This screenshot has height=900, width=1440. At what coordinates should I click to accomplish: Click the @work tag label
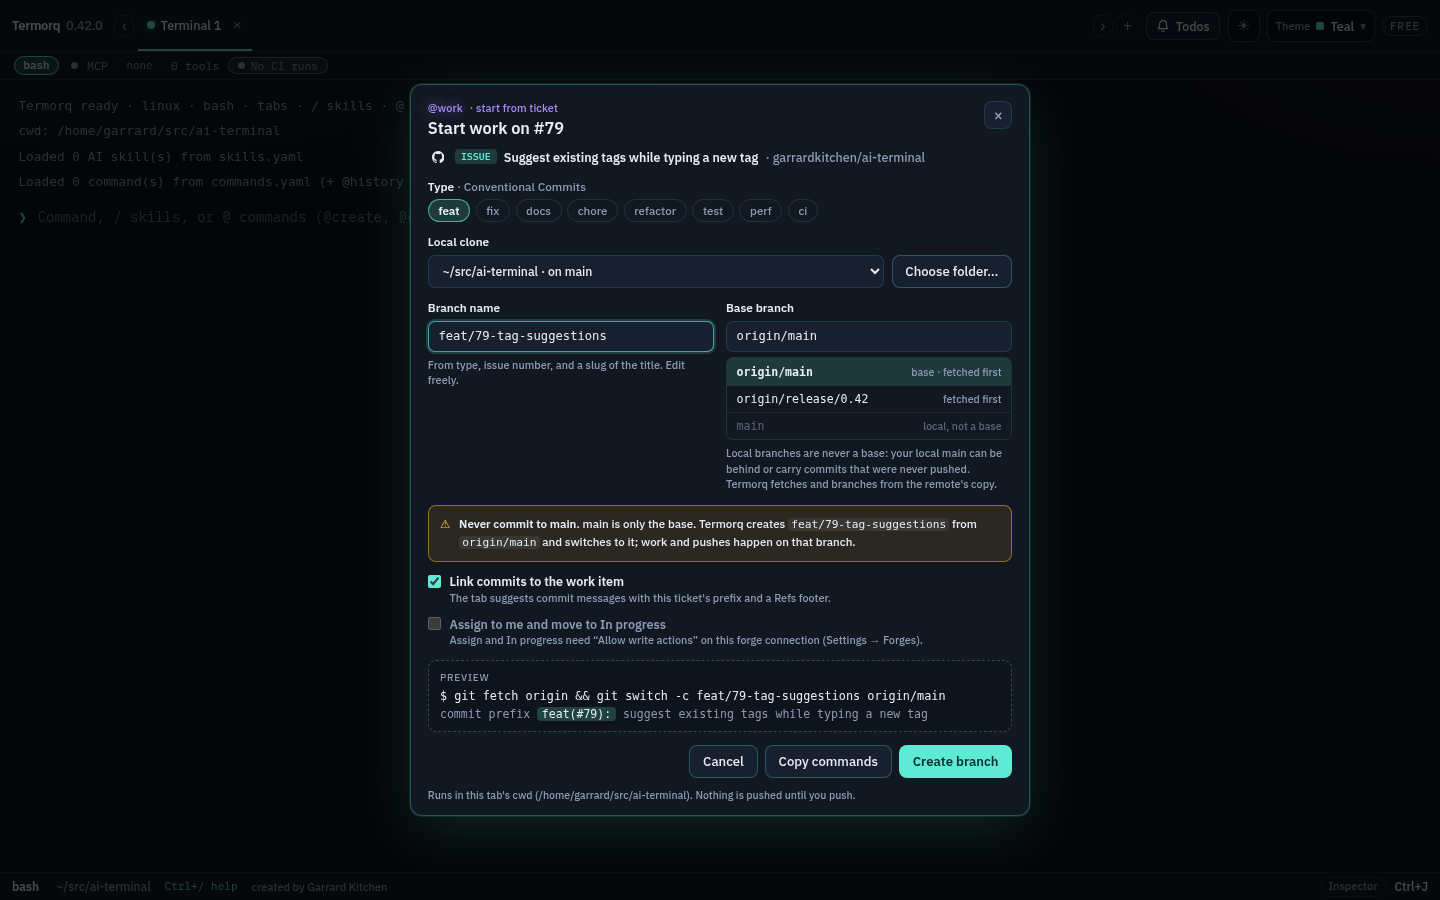click(x=445, y=108)
